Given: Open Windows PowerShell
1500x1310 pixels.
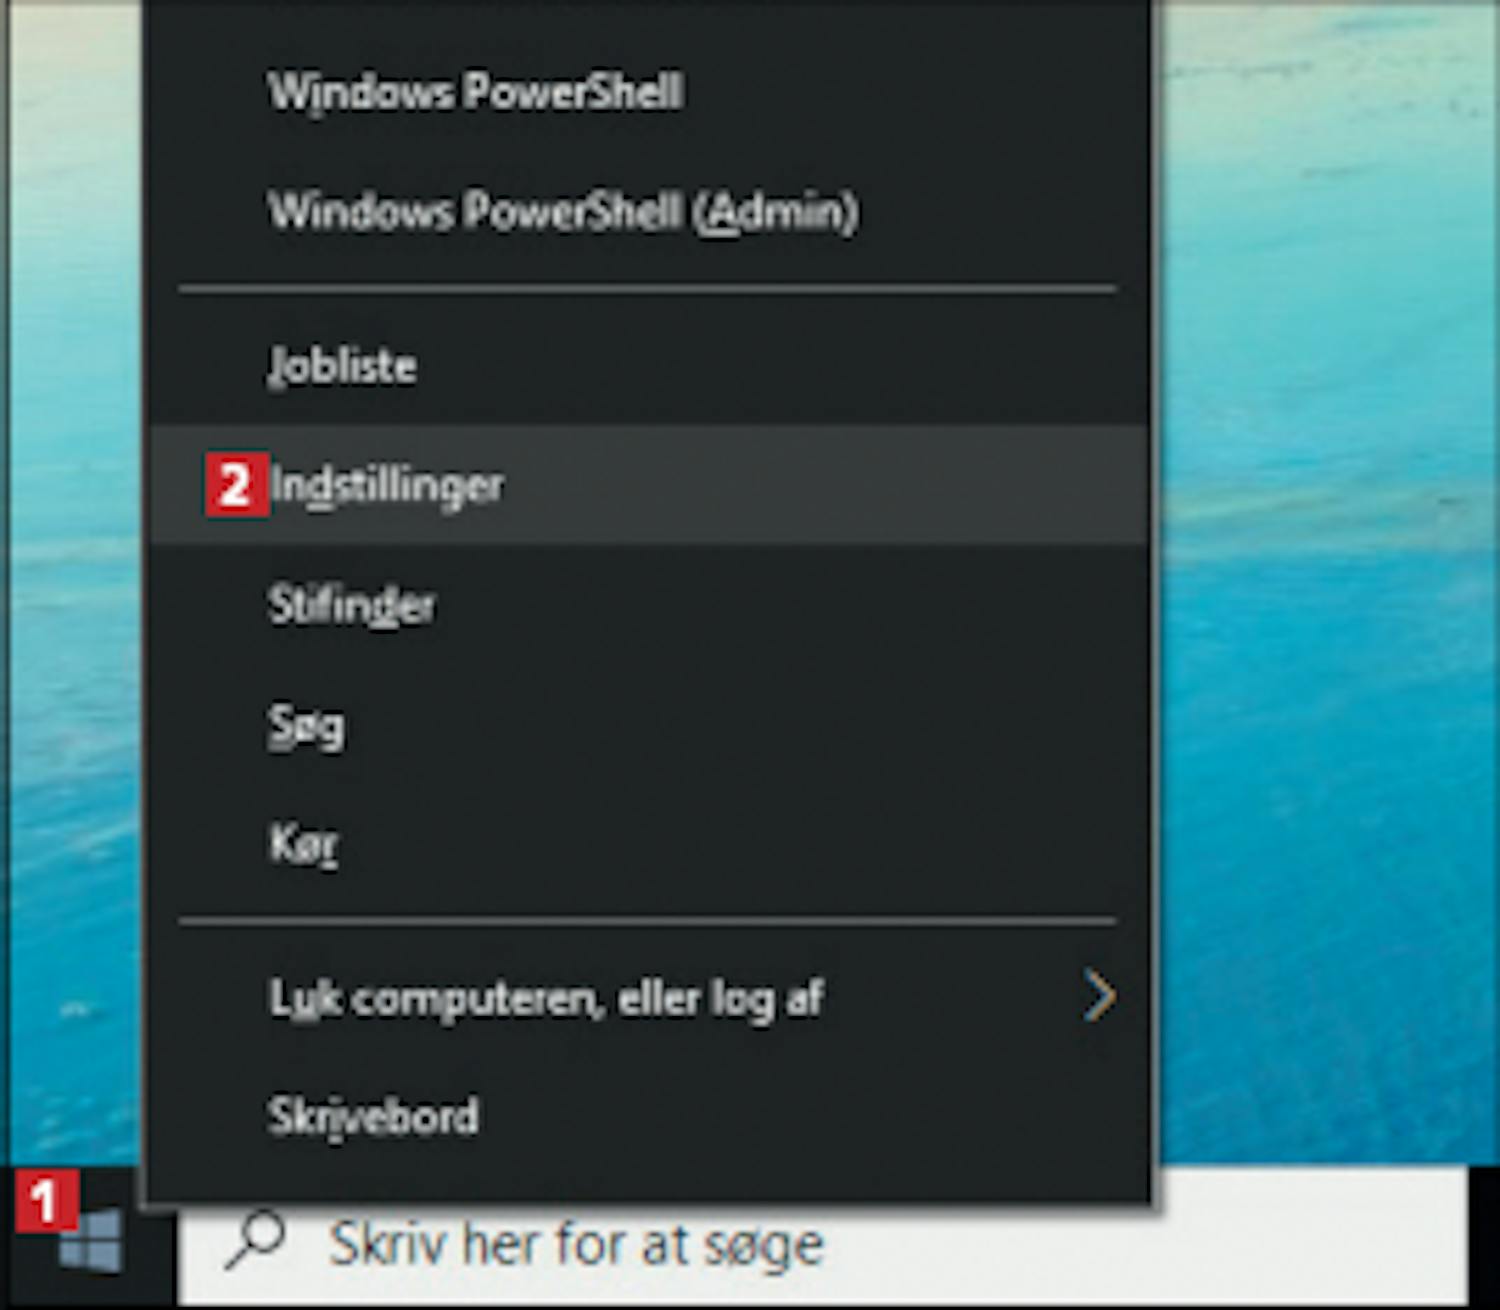Looking at the screenshot, I should 648,92.
